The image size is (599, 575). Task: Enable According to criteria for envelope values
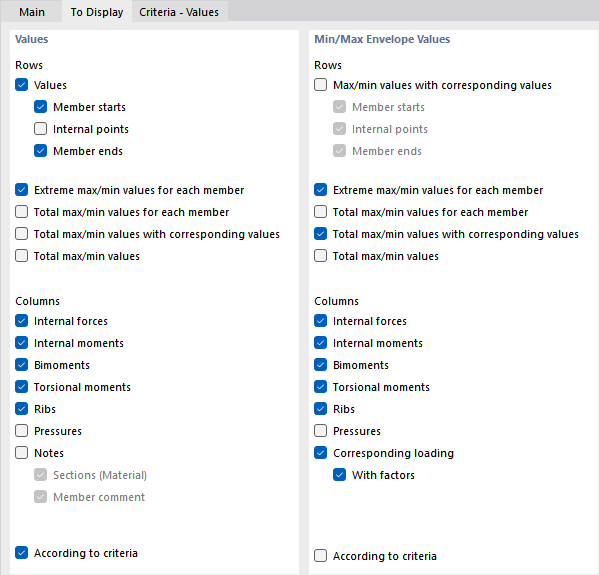coord(321,556)
